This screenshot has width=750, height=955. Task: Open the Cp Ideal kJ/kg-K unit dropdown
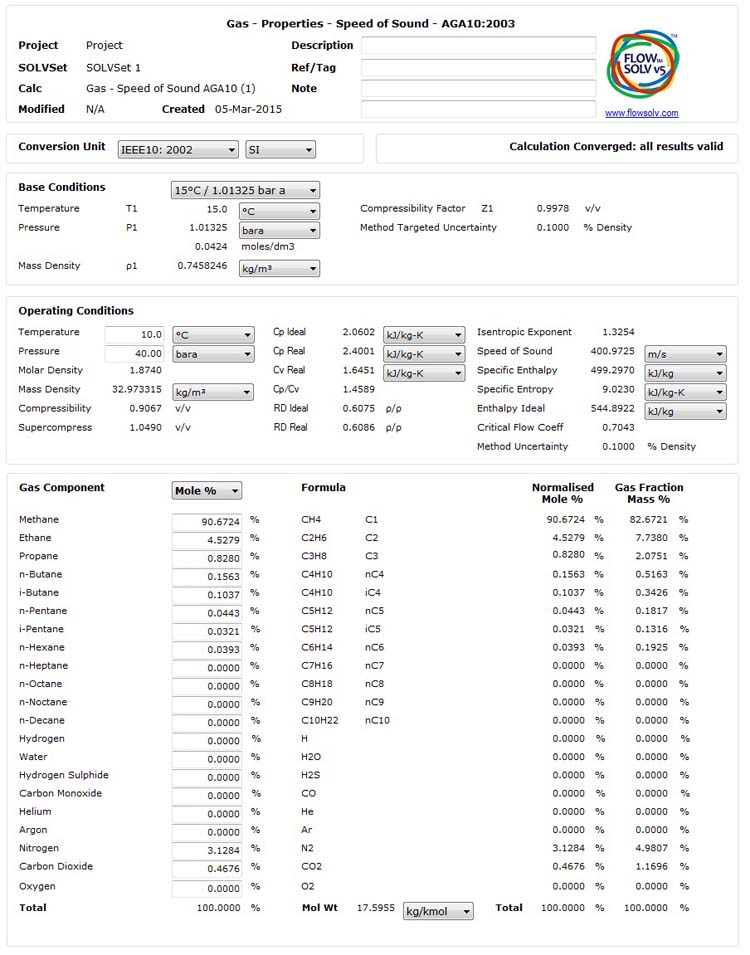(x=424, y=335)
